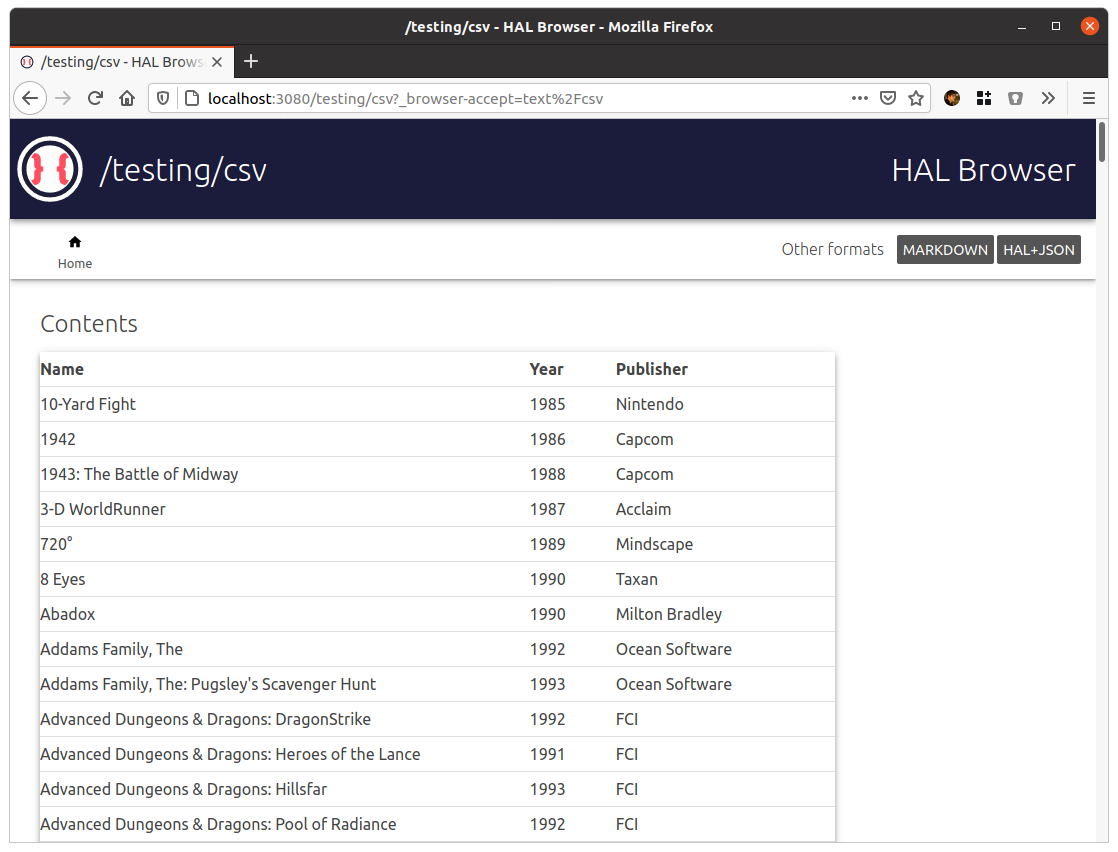The height and width of the screenshot is (852, 1118).
Task: Click the tracking protection shield icon
Action: 163,98
